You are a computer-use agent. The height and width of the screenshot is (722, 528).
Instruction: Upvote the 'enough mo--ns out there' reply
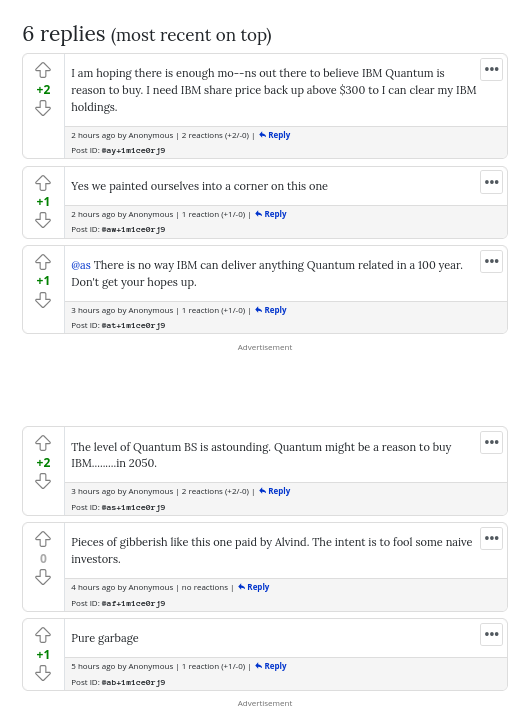pyautogui.click(x=43, y=70)
